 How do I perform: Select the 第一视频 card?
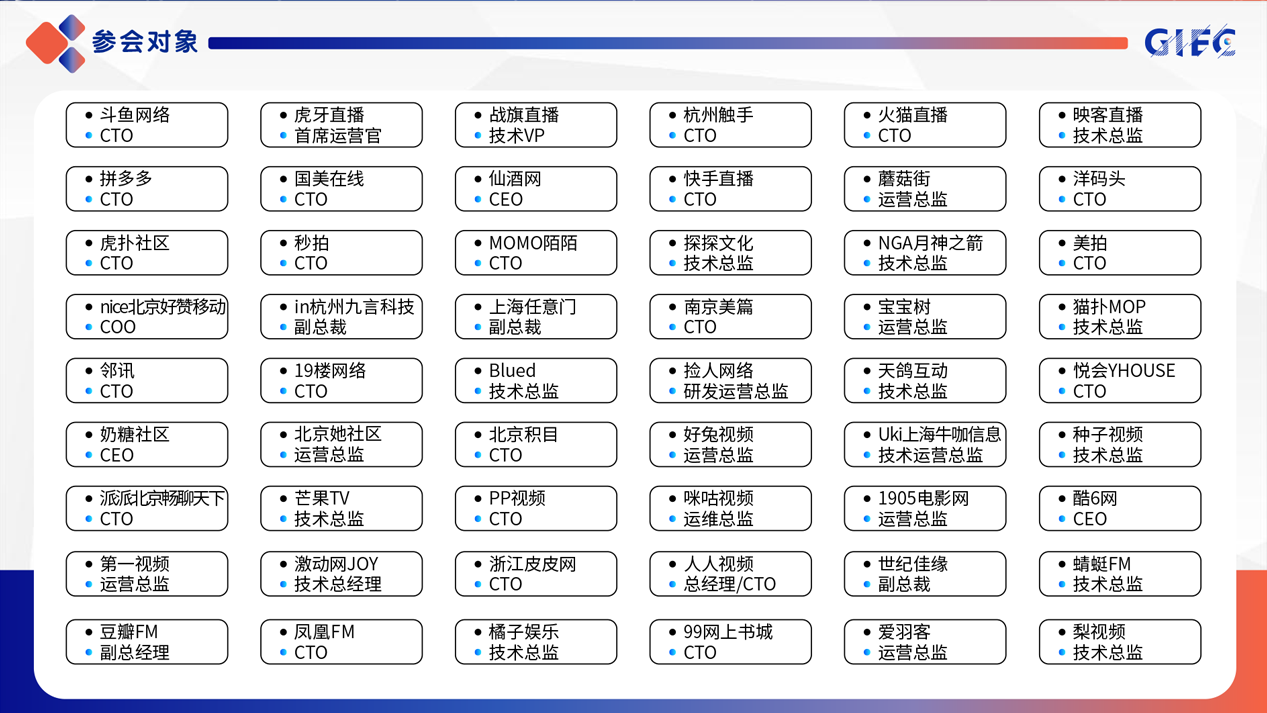(x=147, y=574)
